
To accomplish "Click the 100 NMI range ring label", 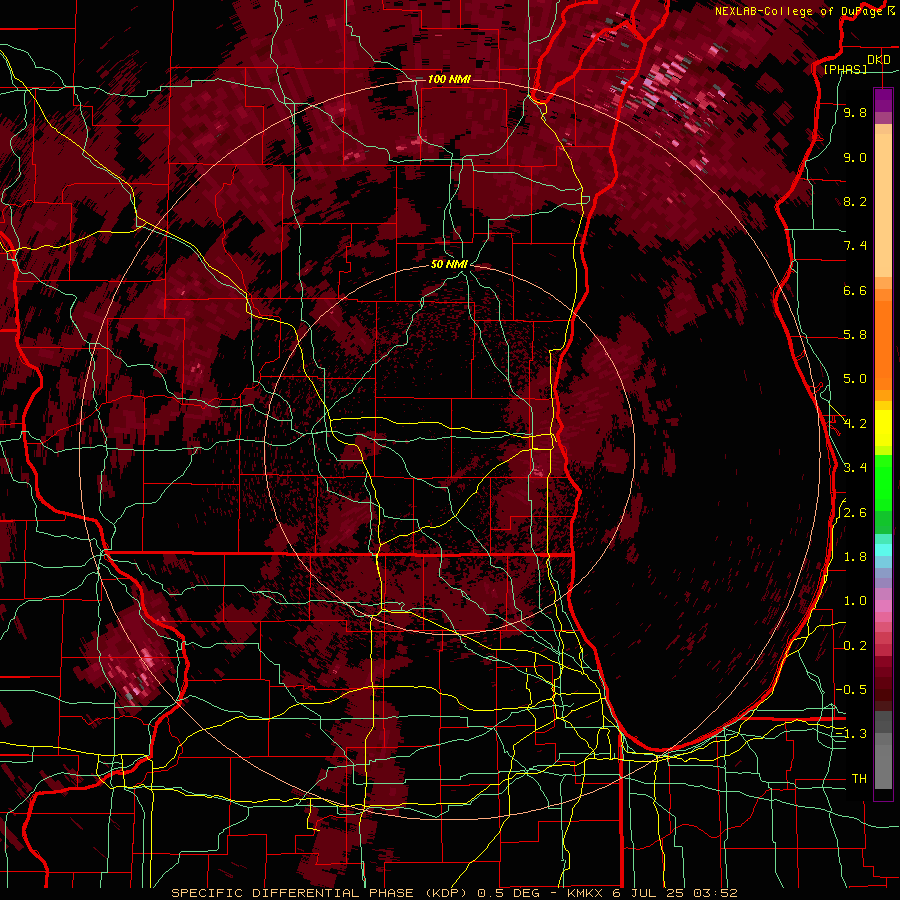I will [x=449, y=79].
